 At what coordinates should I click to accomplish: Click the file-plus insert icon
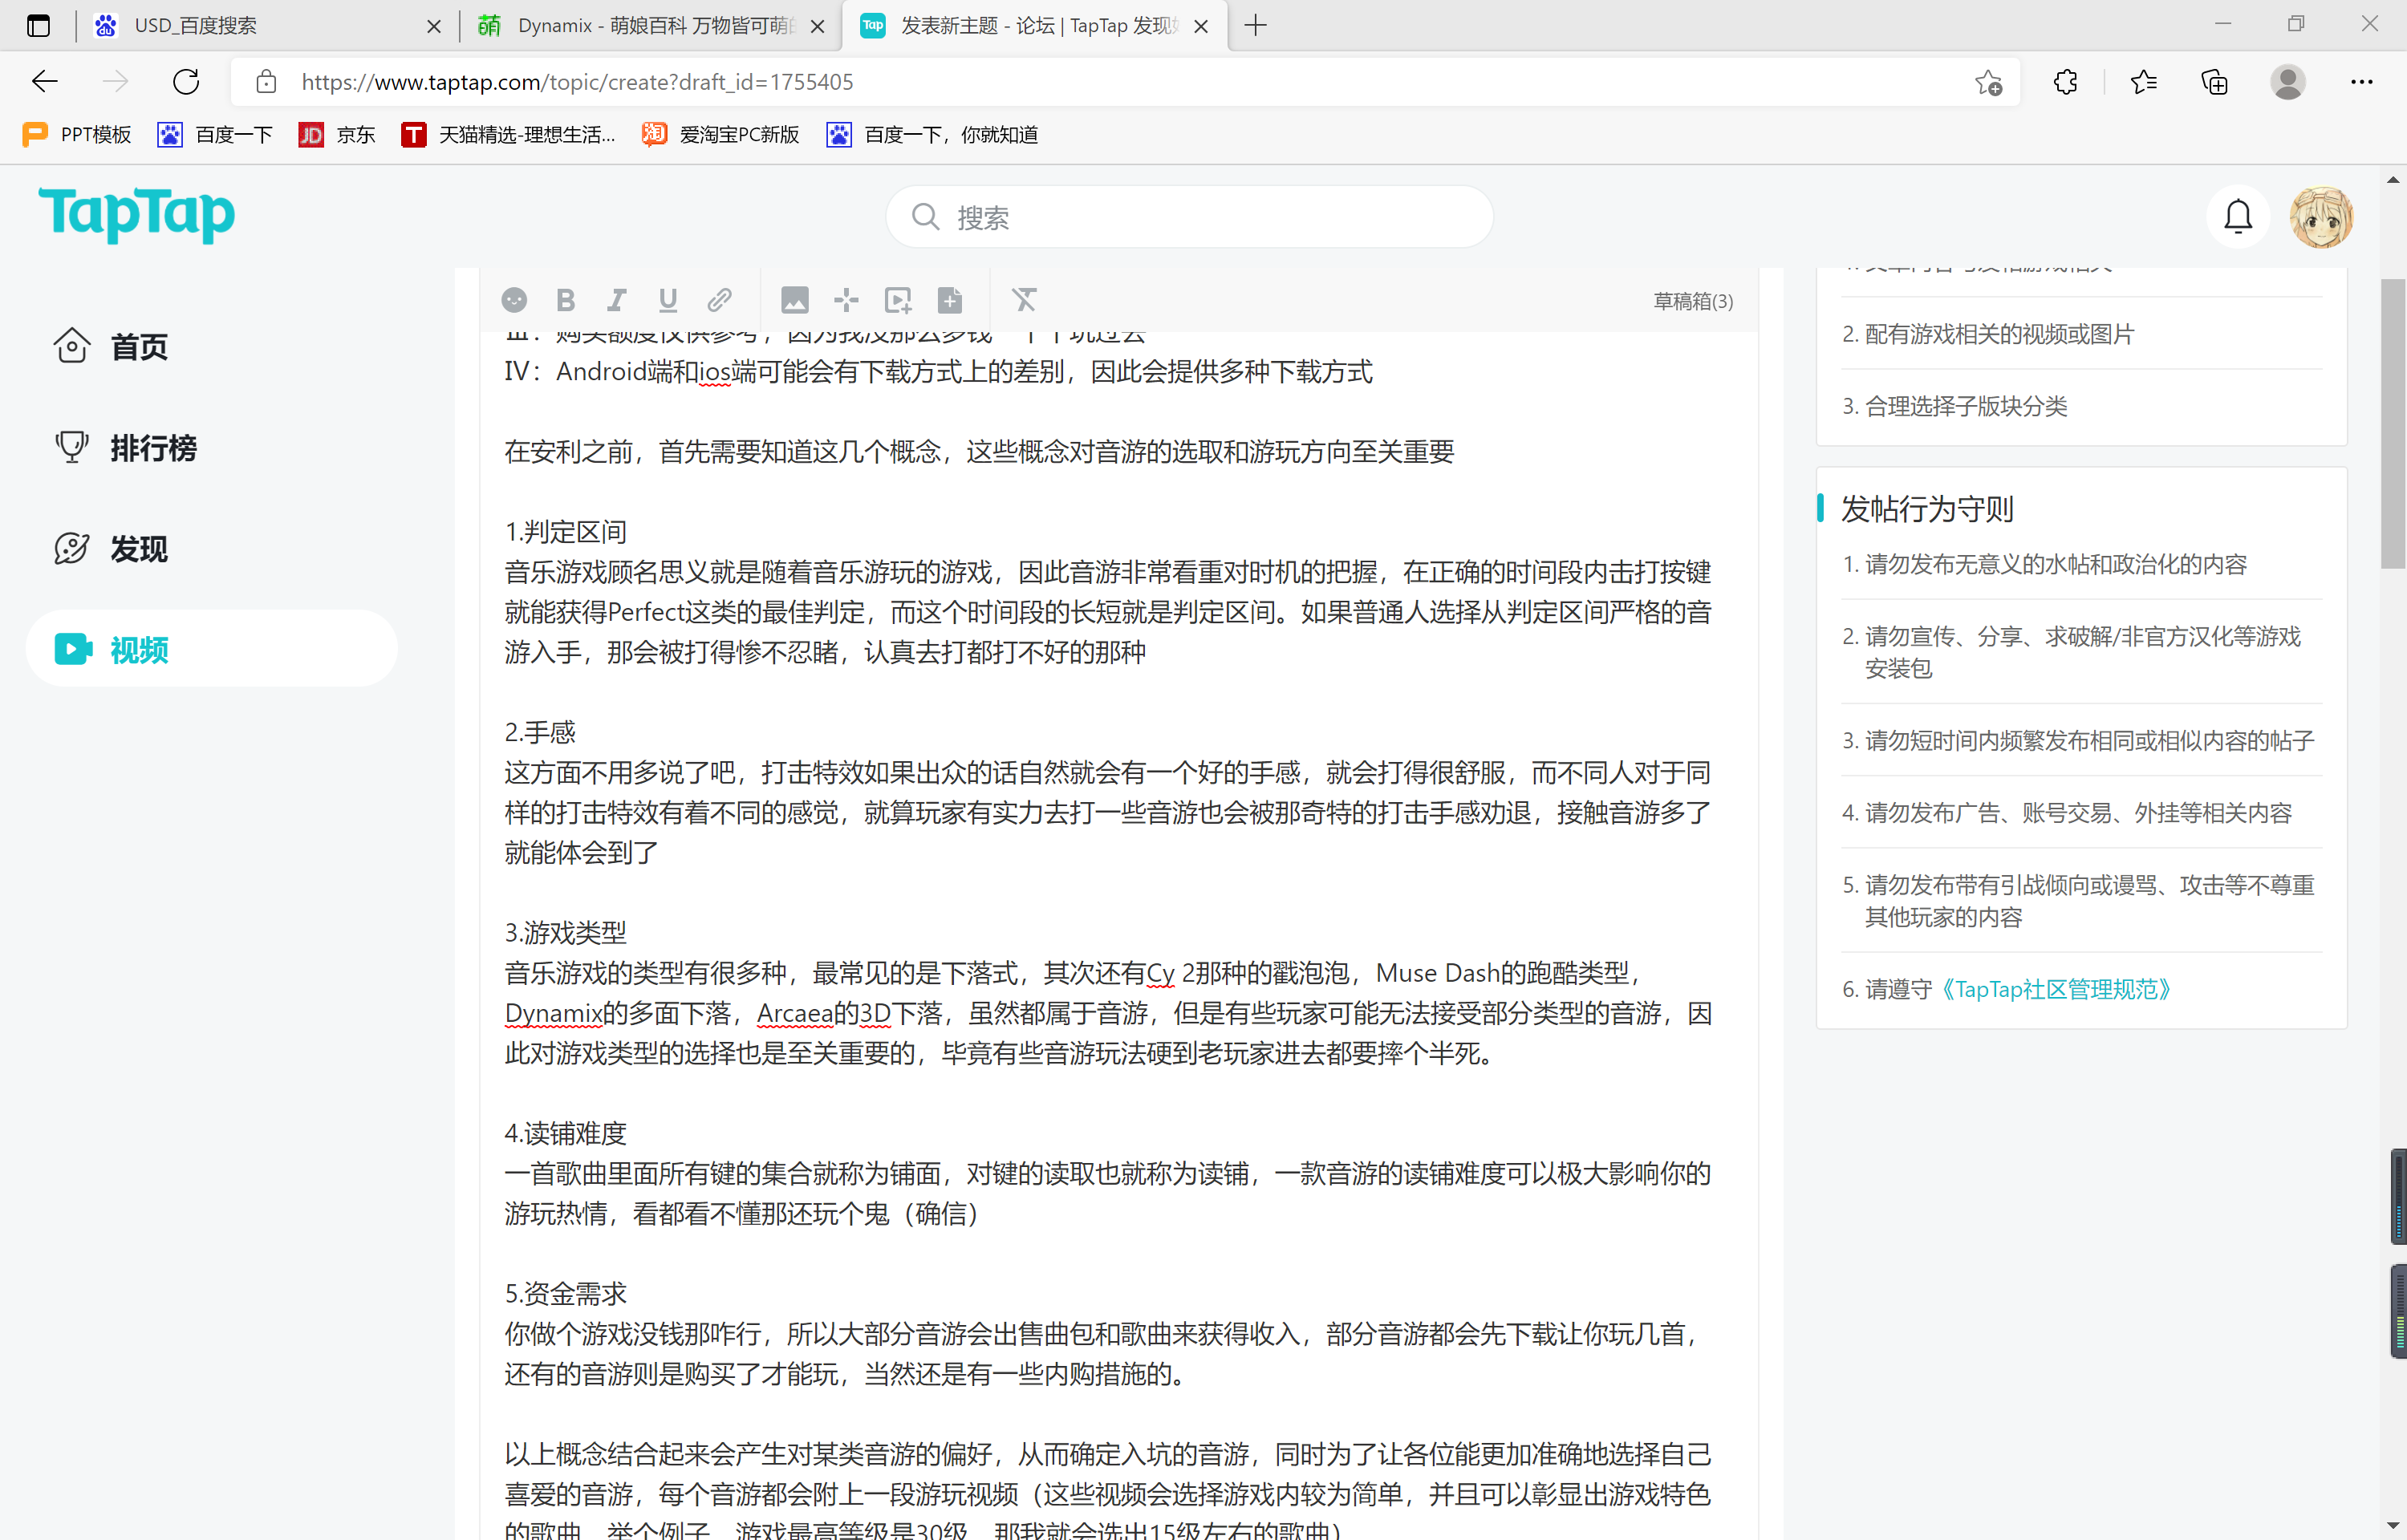(950, 300)
